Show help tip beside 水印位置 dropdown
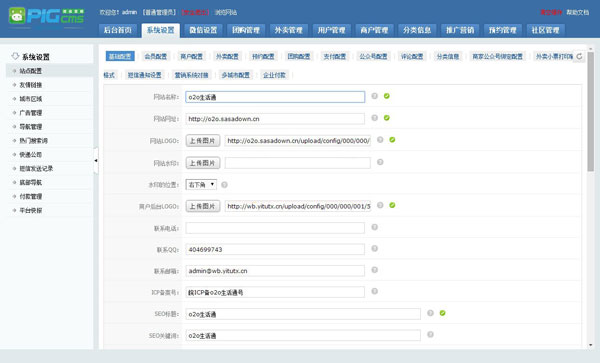Viewport: 600px width, 363px height. 224,185
